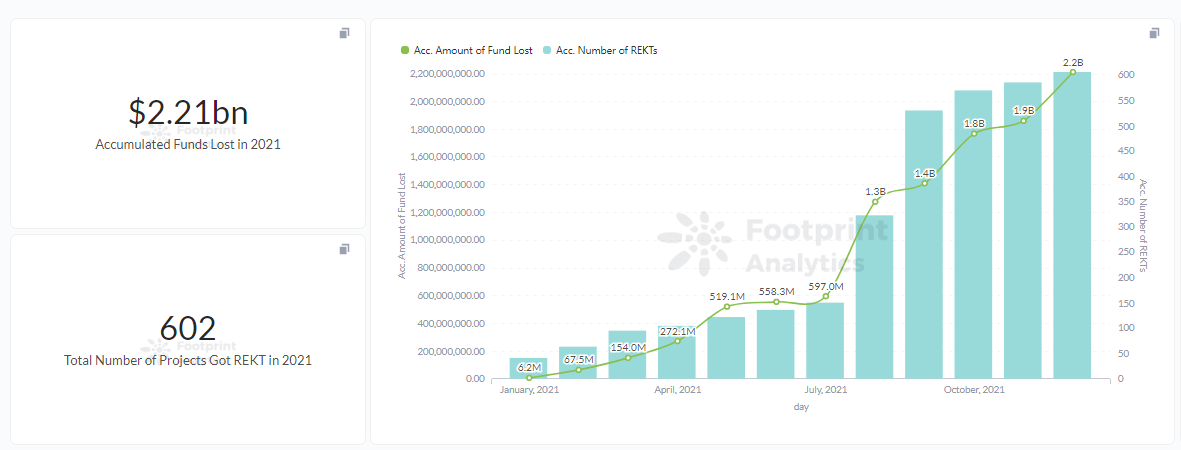Click the 6.2M data point label

(531, 366)
